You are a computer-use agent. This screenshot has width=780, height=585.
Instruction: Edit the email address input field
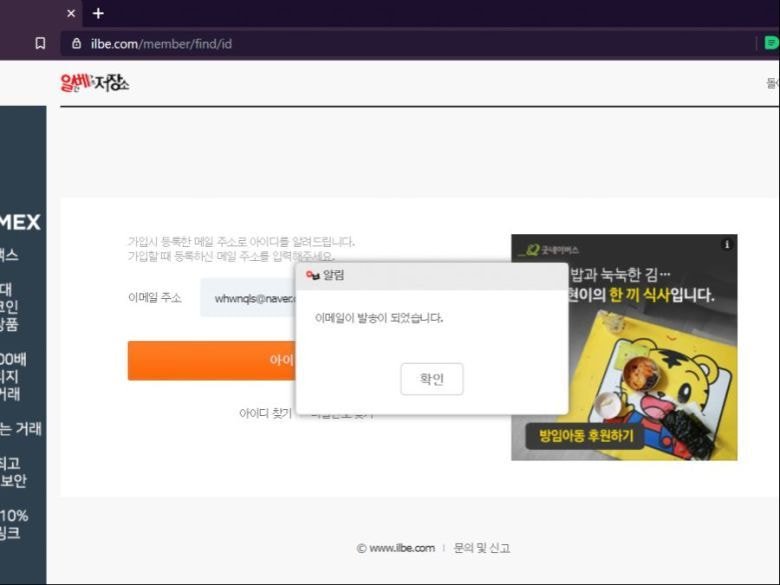(x=249, y=297)
